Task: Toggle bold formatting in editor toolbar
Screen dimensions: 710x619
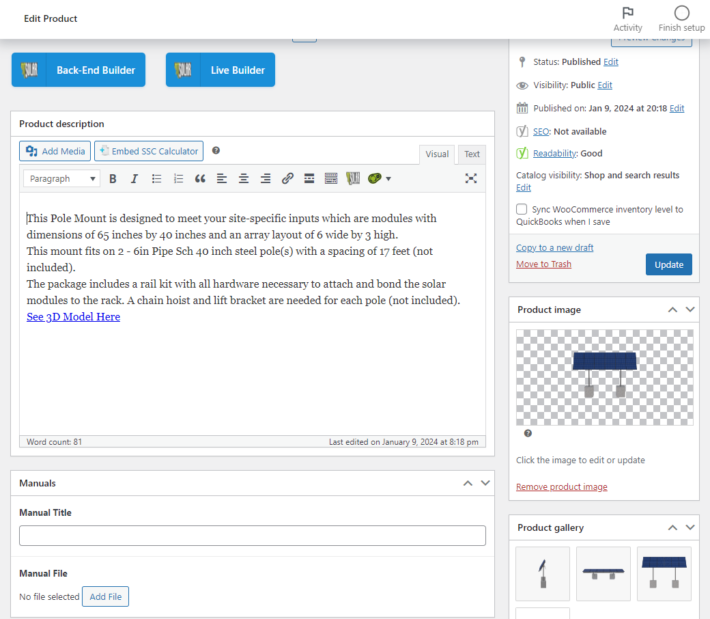Action: click(112, 179)
